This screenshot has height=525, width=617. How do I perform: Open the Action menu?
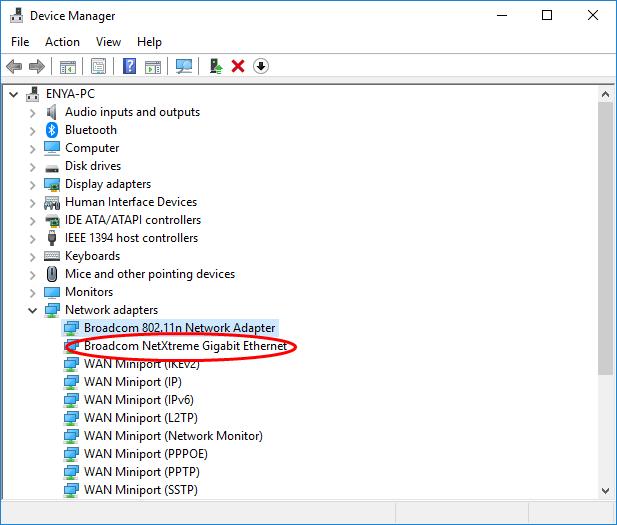tap(62, 42)
